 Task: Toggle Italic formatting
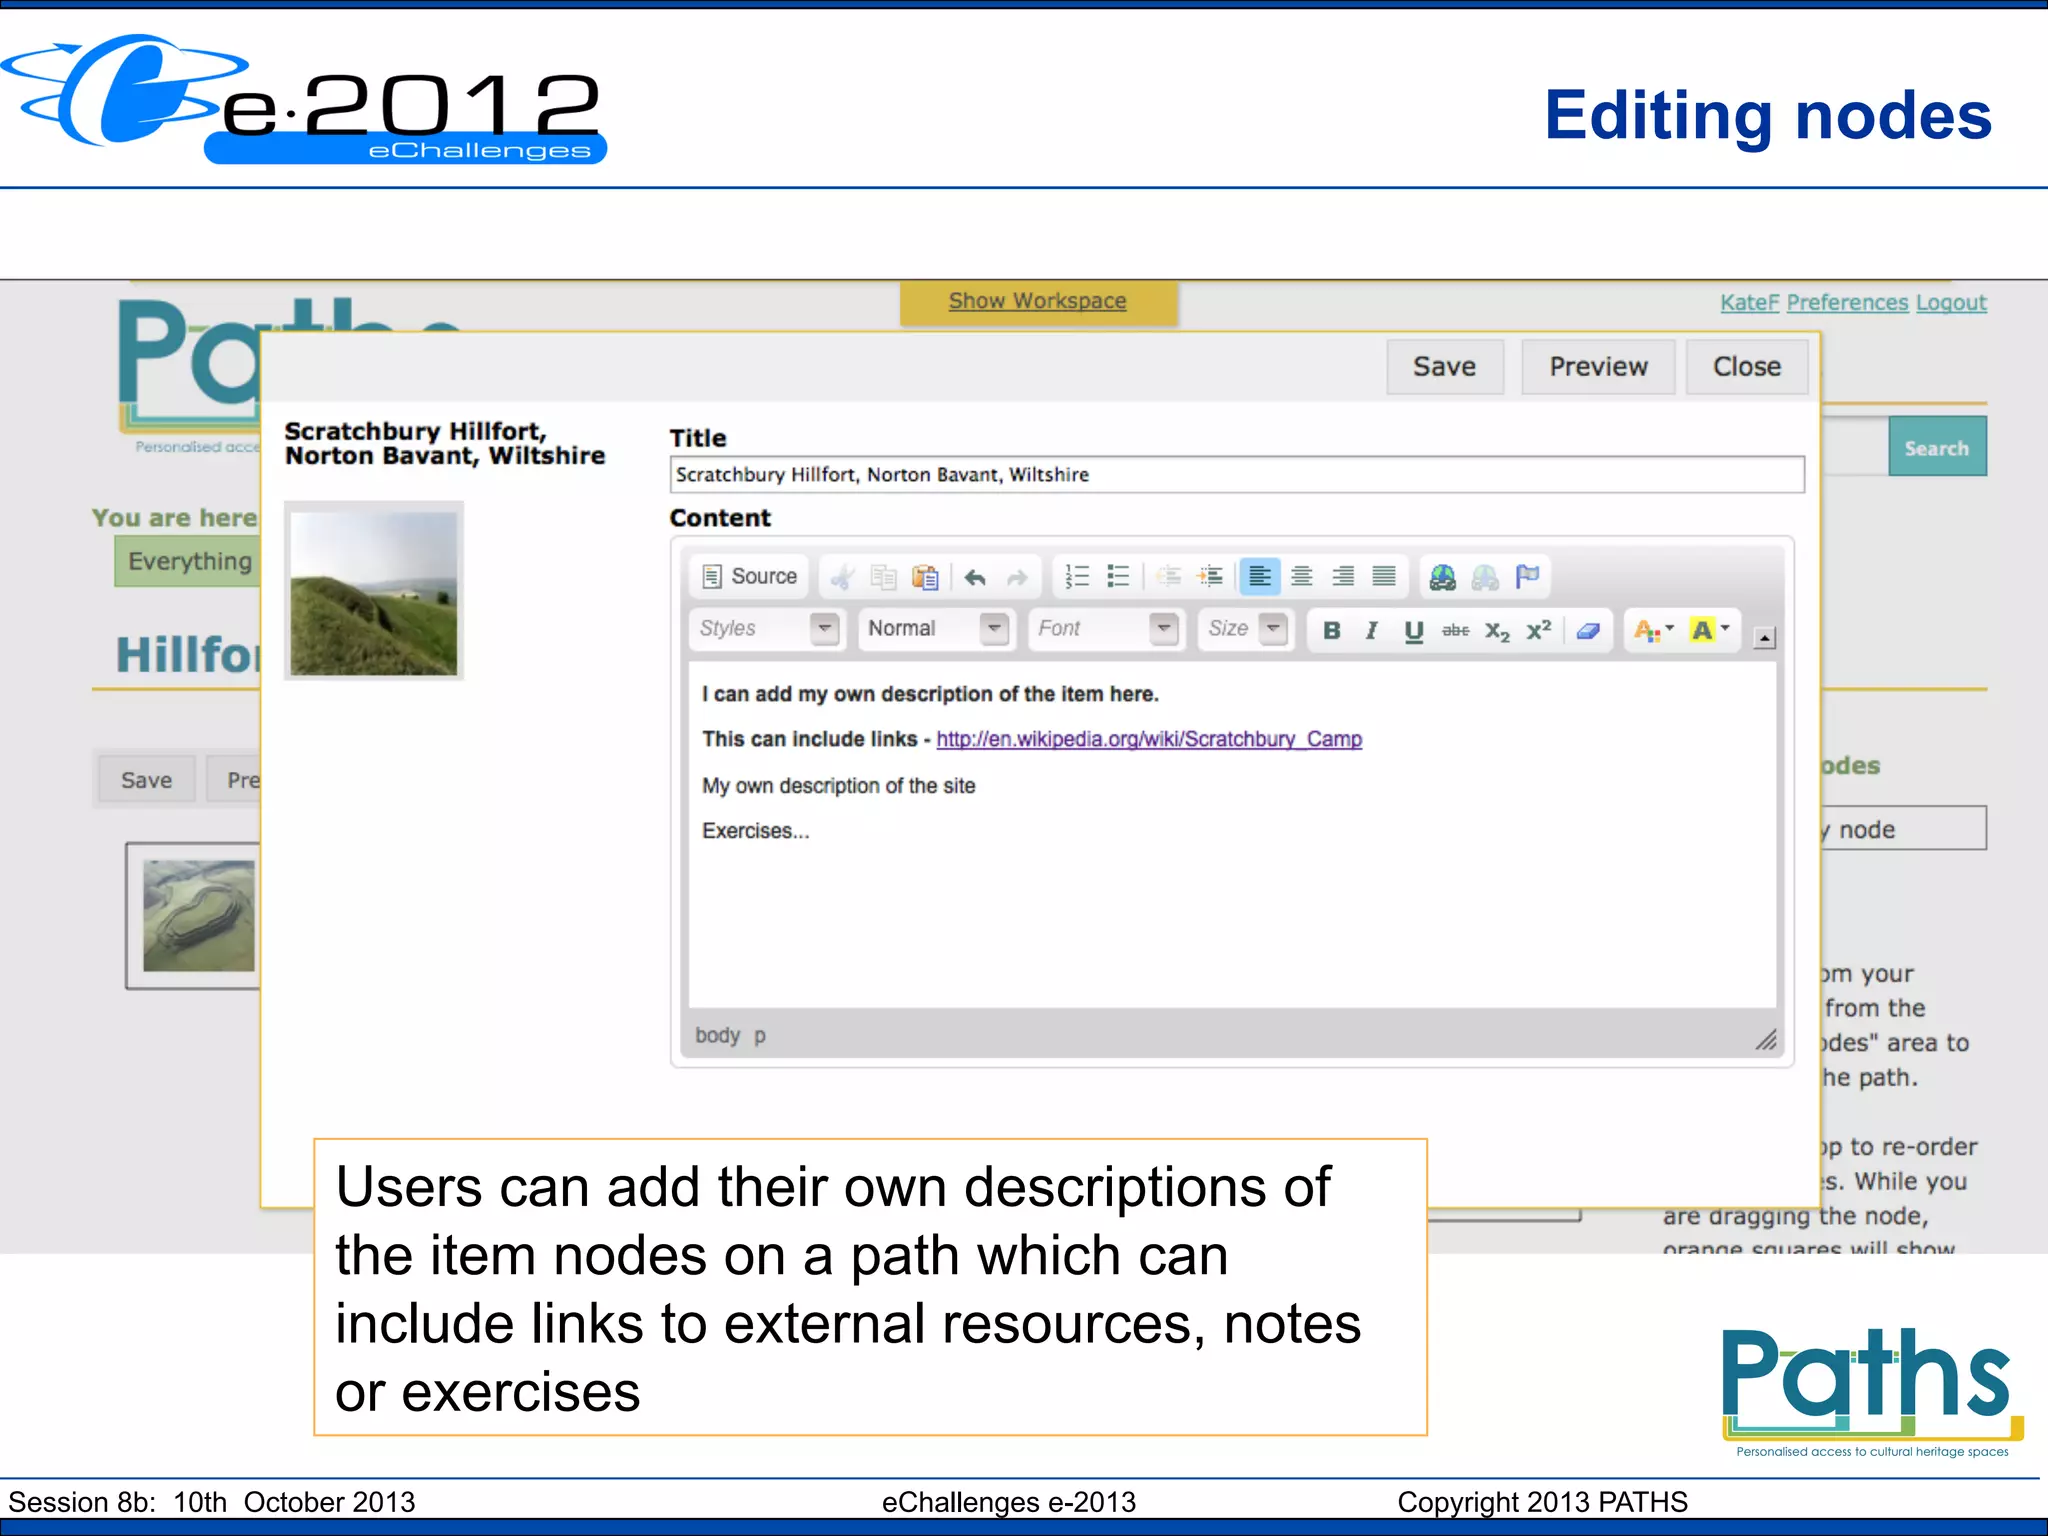[x=1372, y=630]
